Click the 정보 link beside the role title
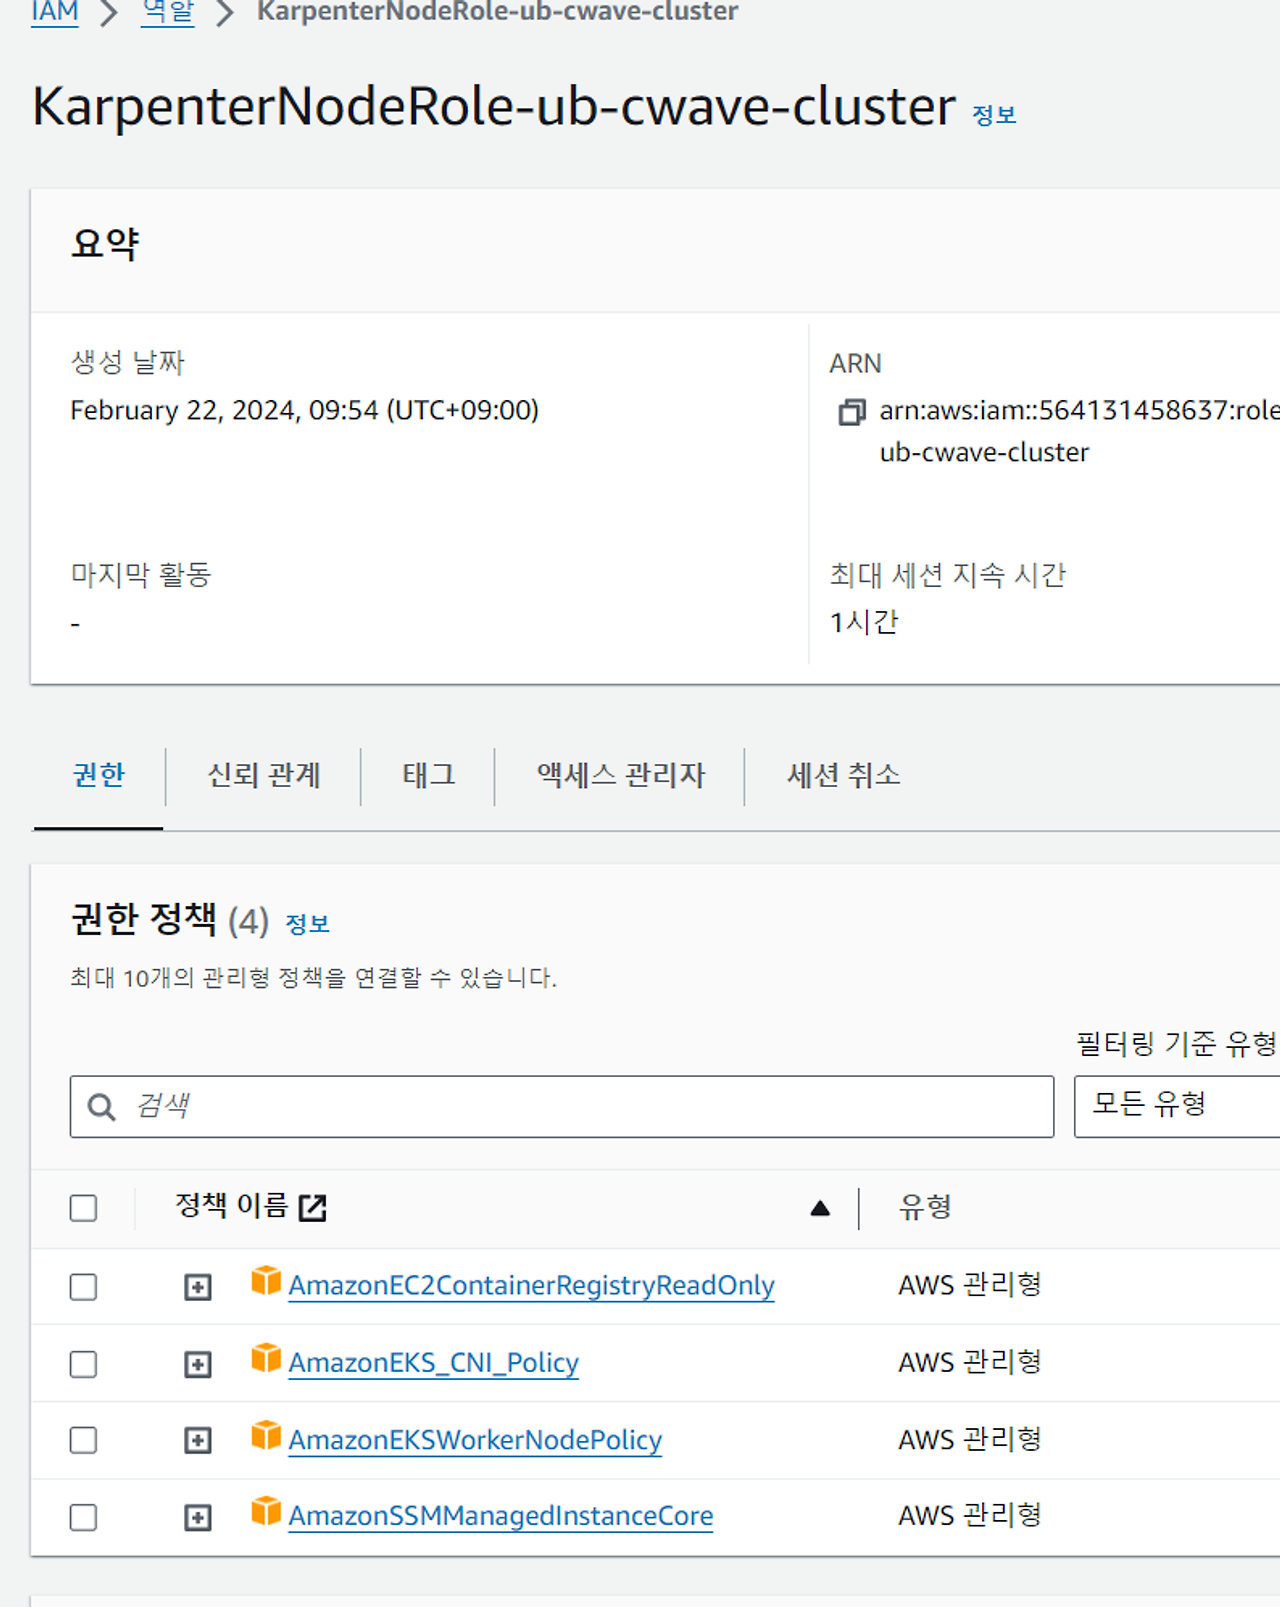The width and height of the screenshot is (1280, 1607). click(995, 115)
